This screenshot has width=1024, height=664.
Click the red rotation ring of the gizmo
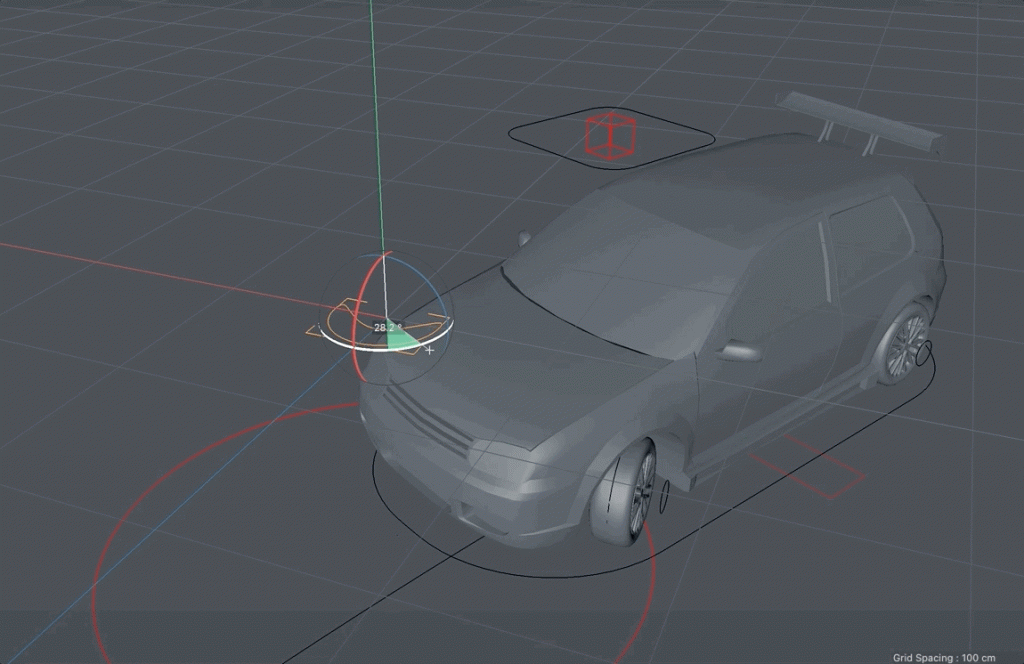tap(357, 307)
